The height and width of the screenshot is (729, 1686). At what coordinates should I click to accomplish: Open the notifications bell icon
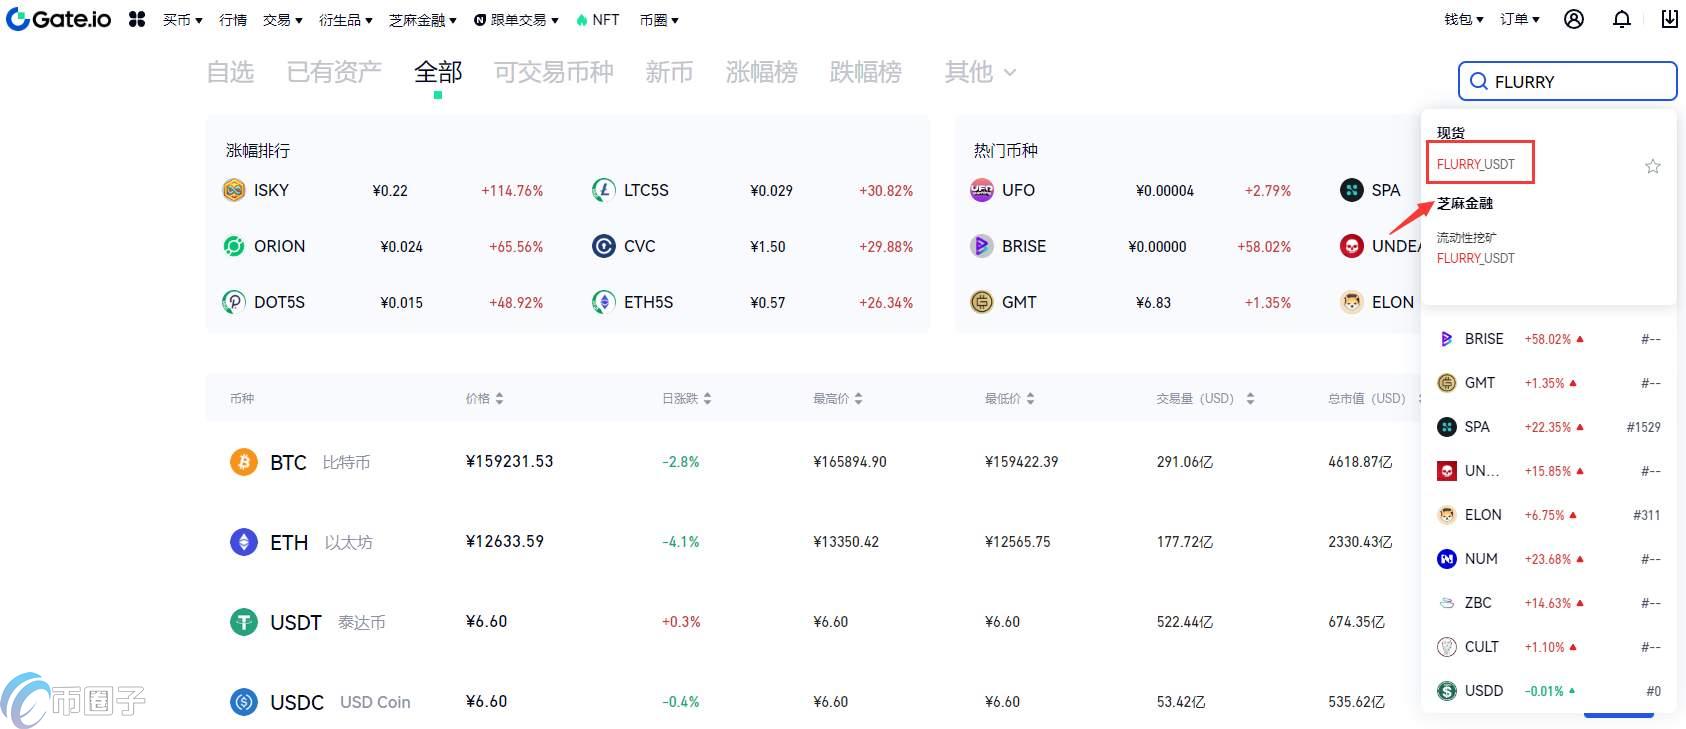click(x=1622, y=19)
